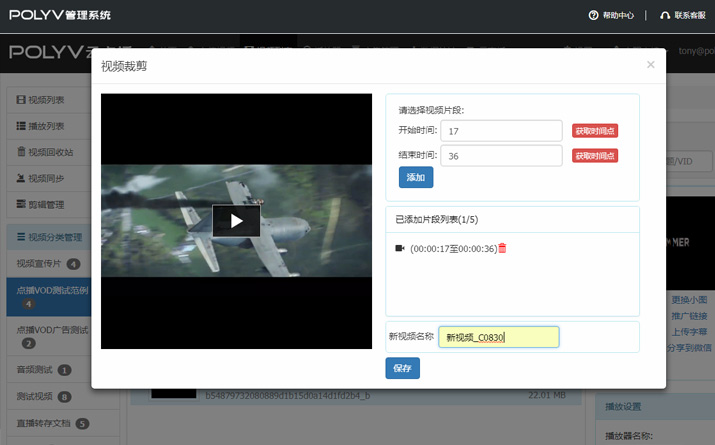
Task: Save the clipped video with 保存
Action: pyautogui.click(x=402, y=369)
